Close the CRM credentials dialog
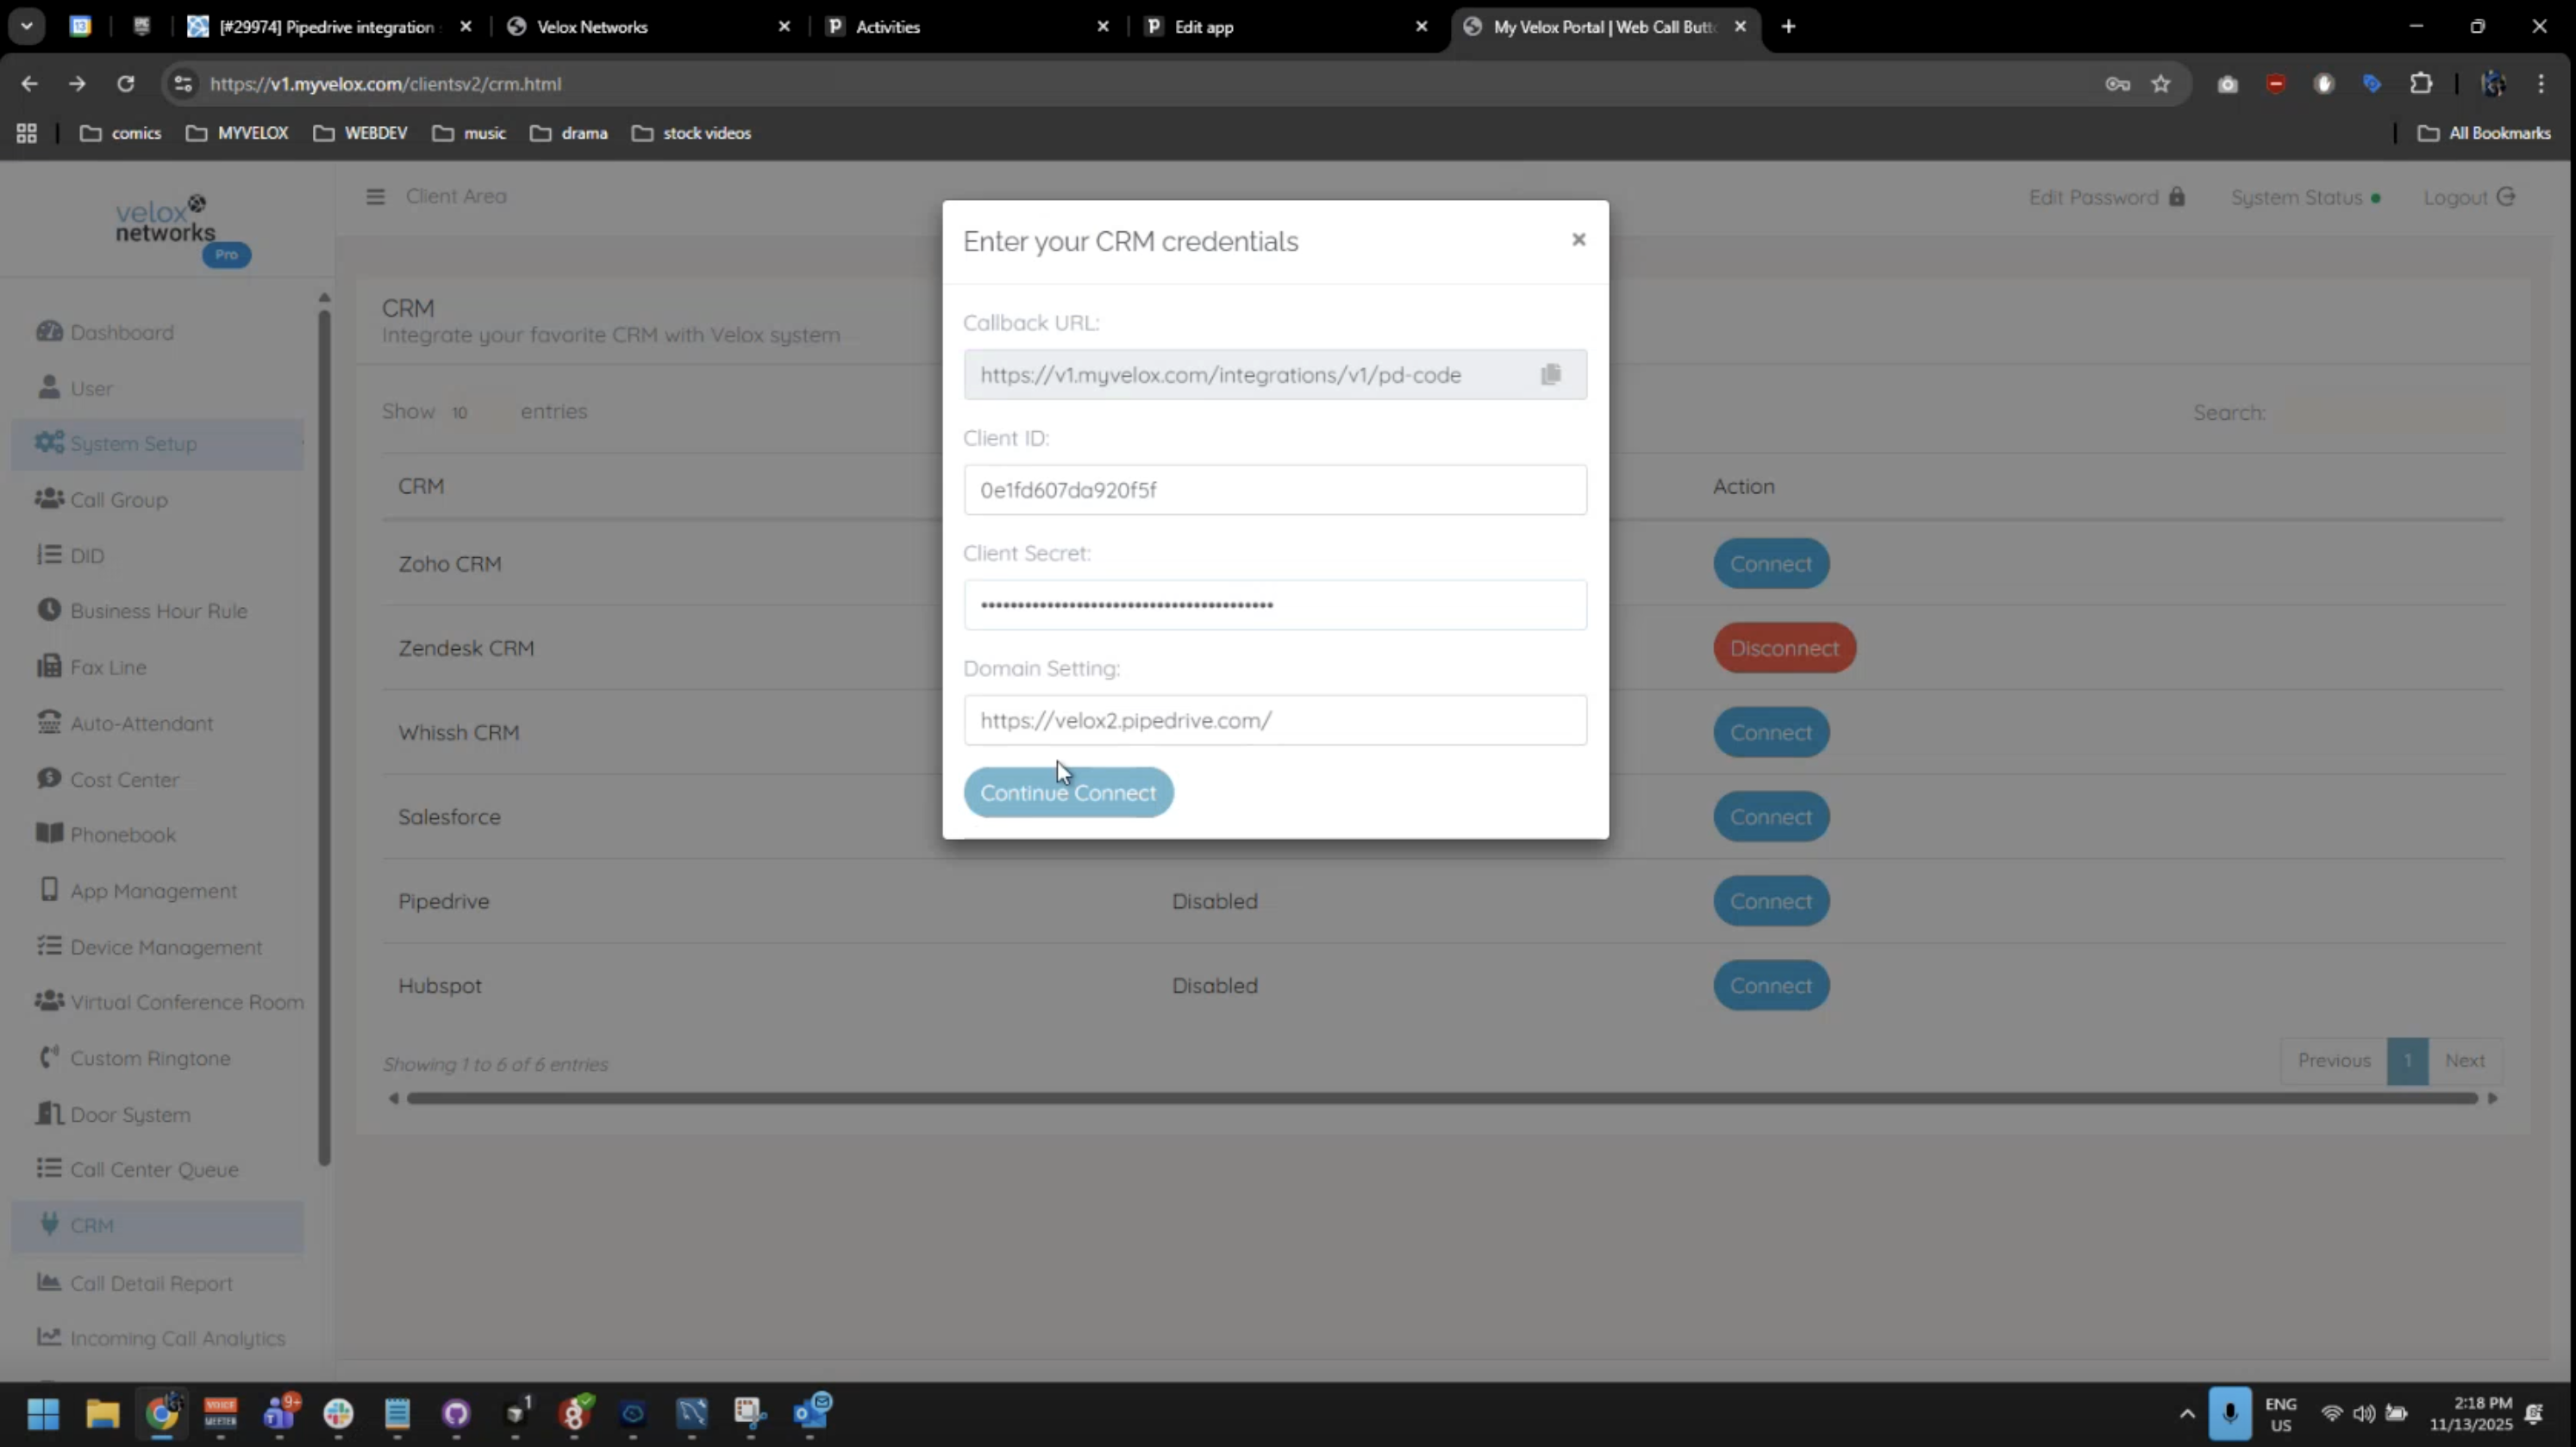This screenshot has width=2576, height=1447. [x=1578, y=239]
